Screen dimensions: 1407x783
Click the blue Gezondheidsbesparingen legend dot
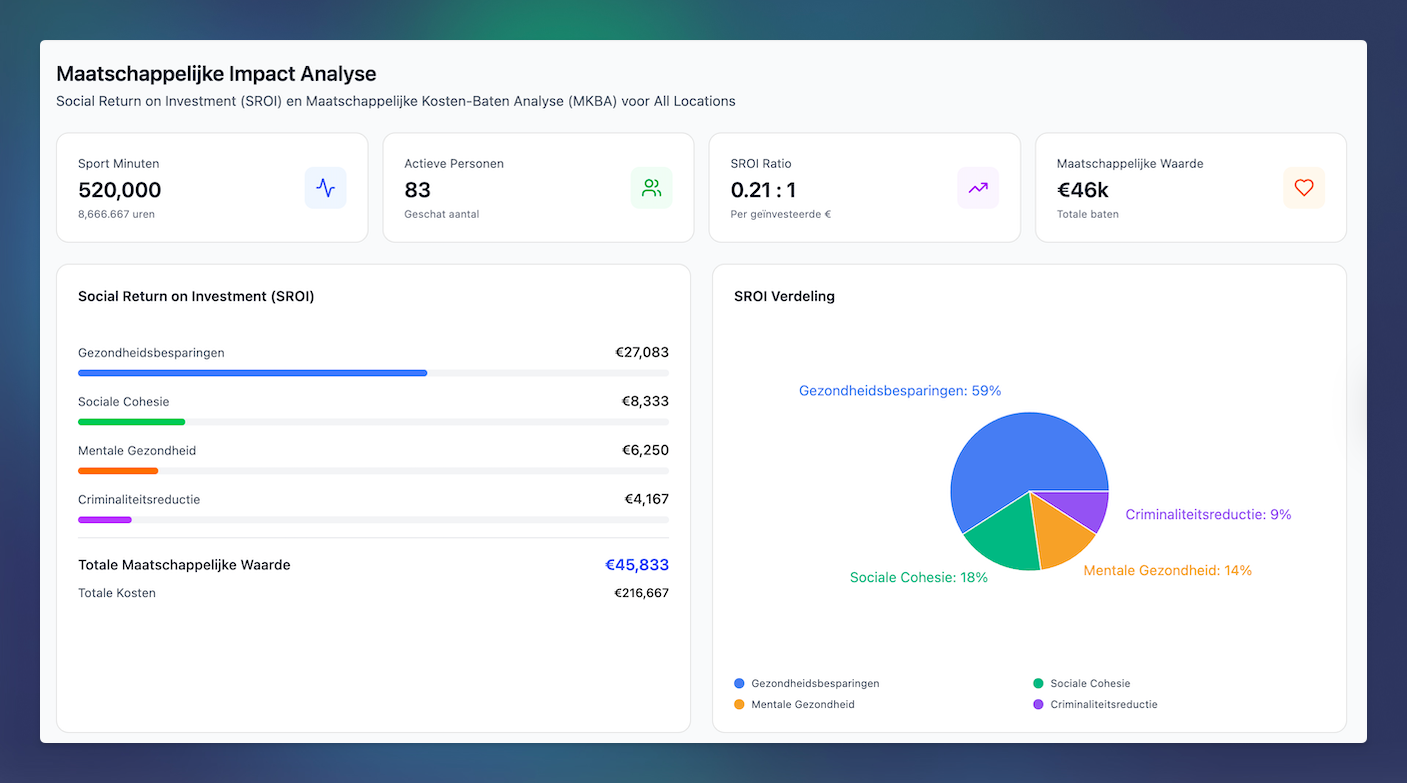click(740, 683)
